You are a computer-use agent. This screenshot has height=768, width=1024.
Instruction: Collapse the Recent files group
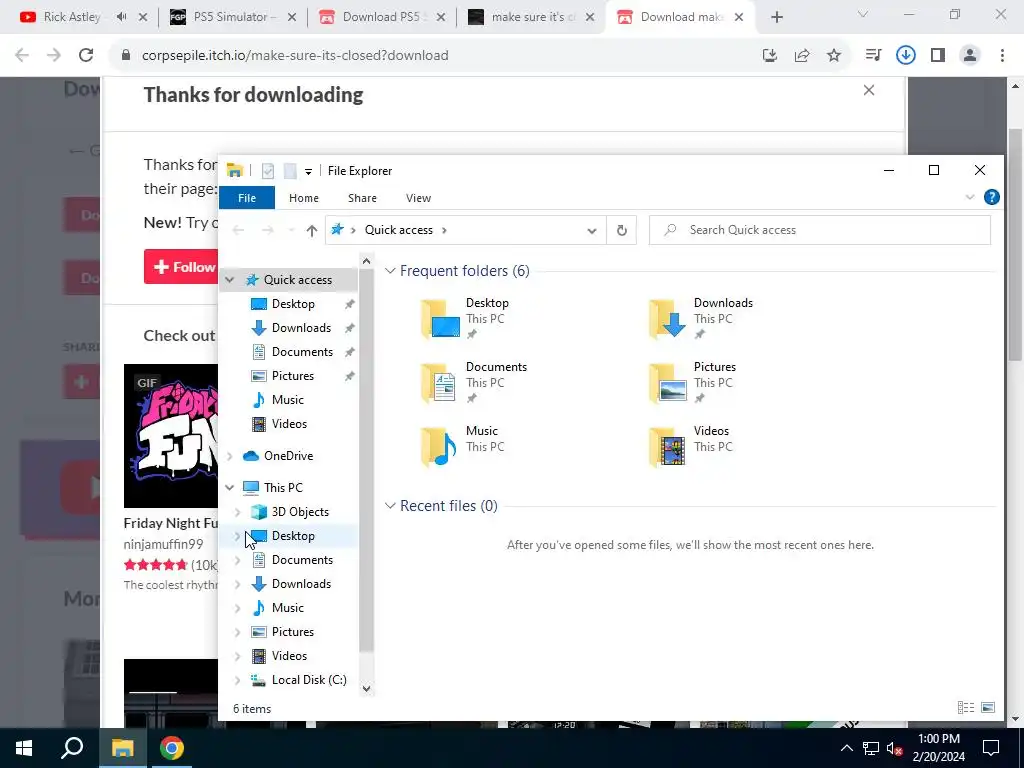[x=390, y=506]
